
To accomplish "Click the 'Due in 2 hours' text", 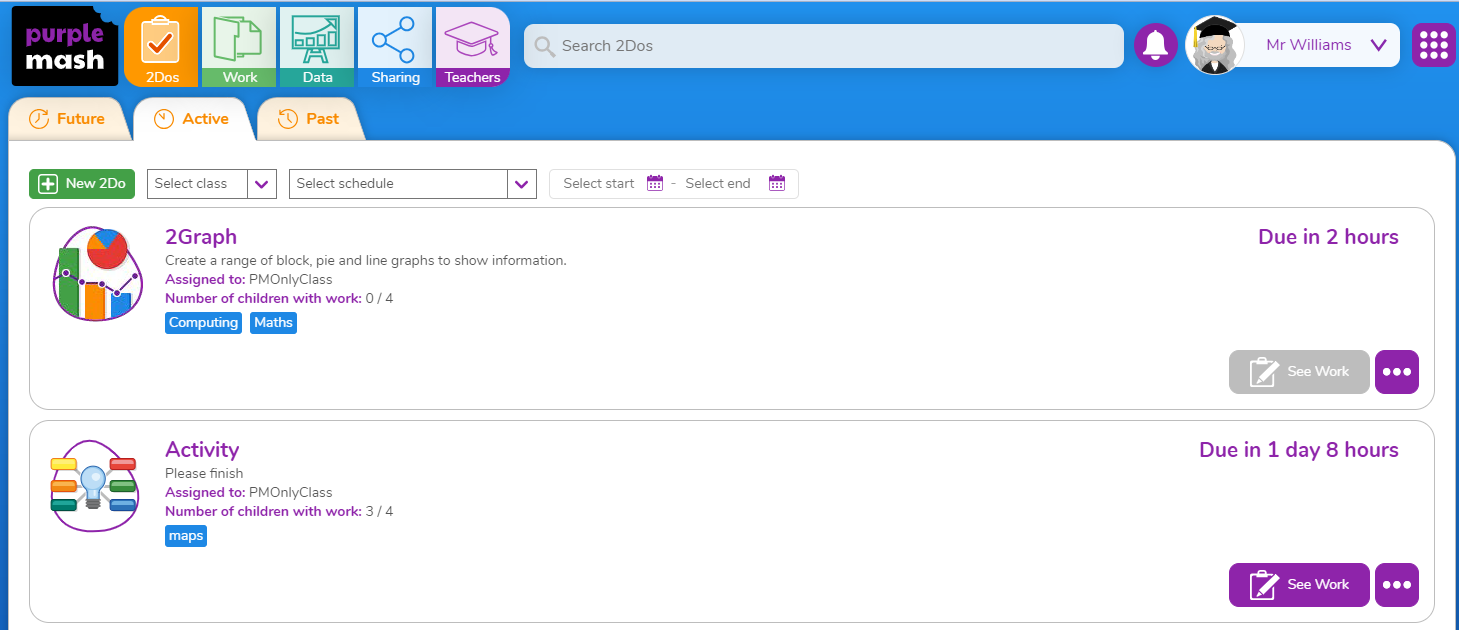I will (1328, 237).
